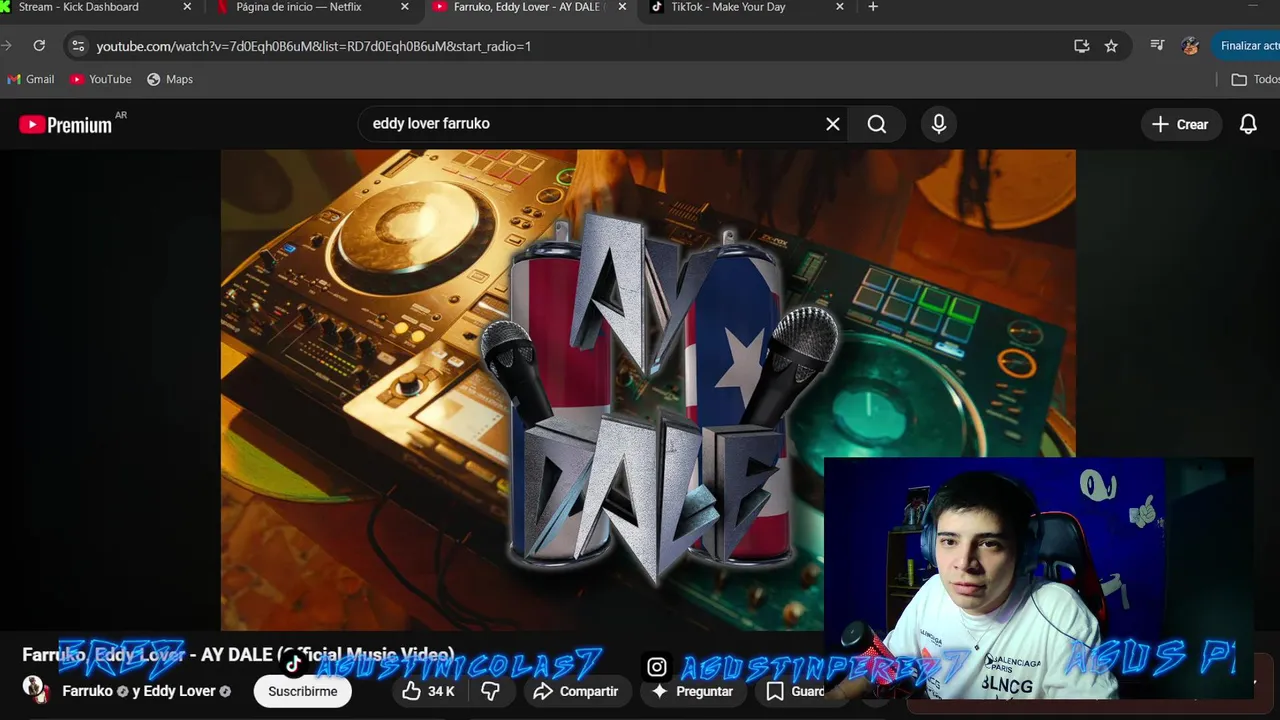
Task: Close the TikTok tab
Action: [840, 7]
